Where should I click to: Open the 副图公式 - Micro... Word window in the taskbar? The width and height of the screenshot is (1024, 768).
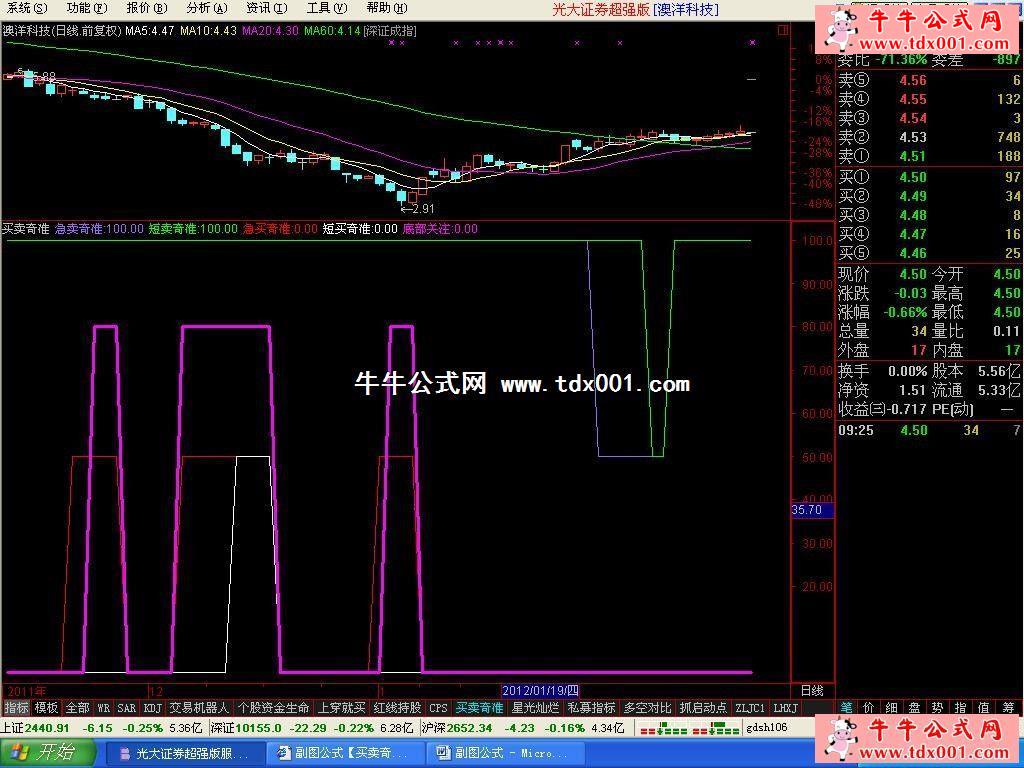coord(505,753)
